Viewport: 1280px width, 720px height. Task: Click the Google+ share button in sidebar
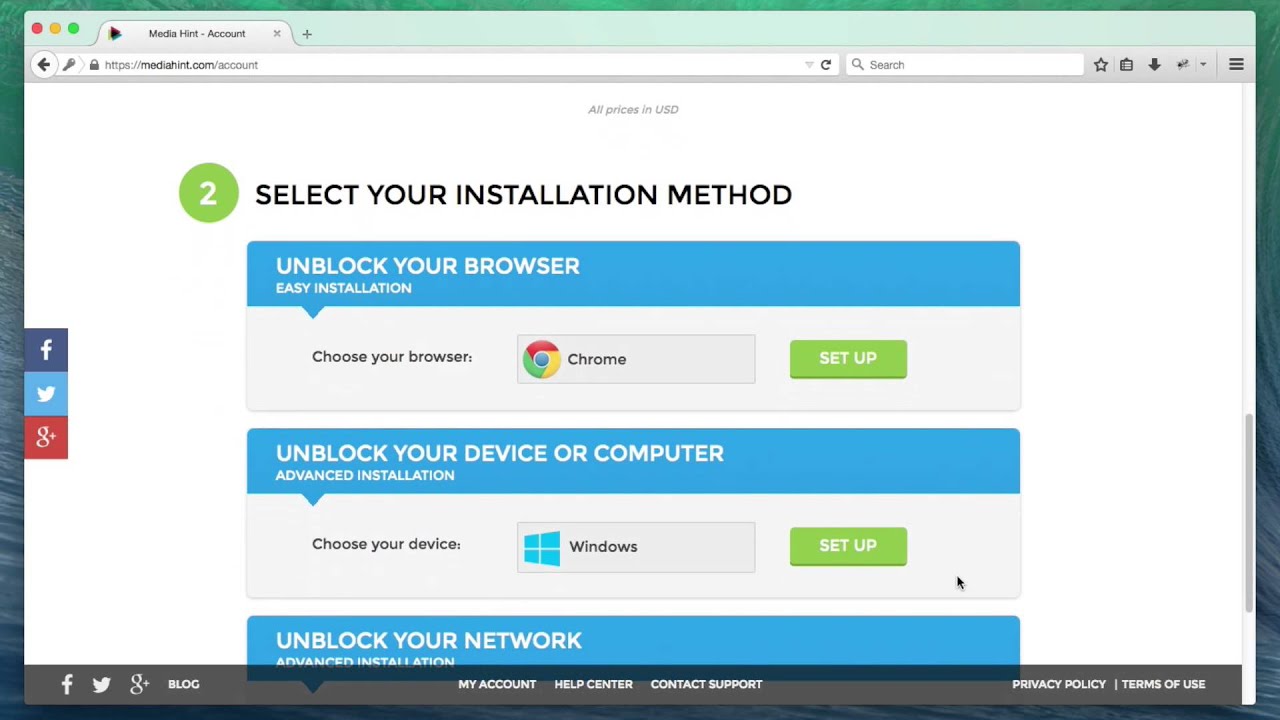tap(46, 437)
